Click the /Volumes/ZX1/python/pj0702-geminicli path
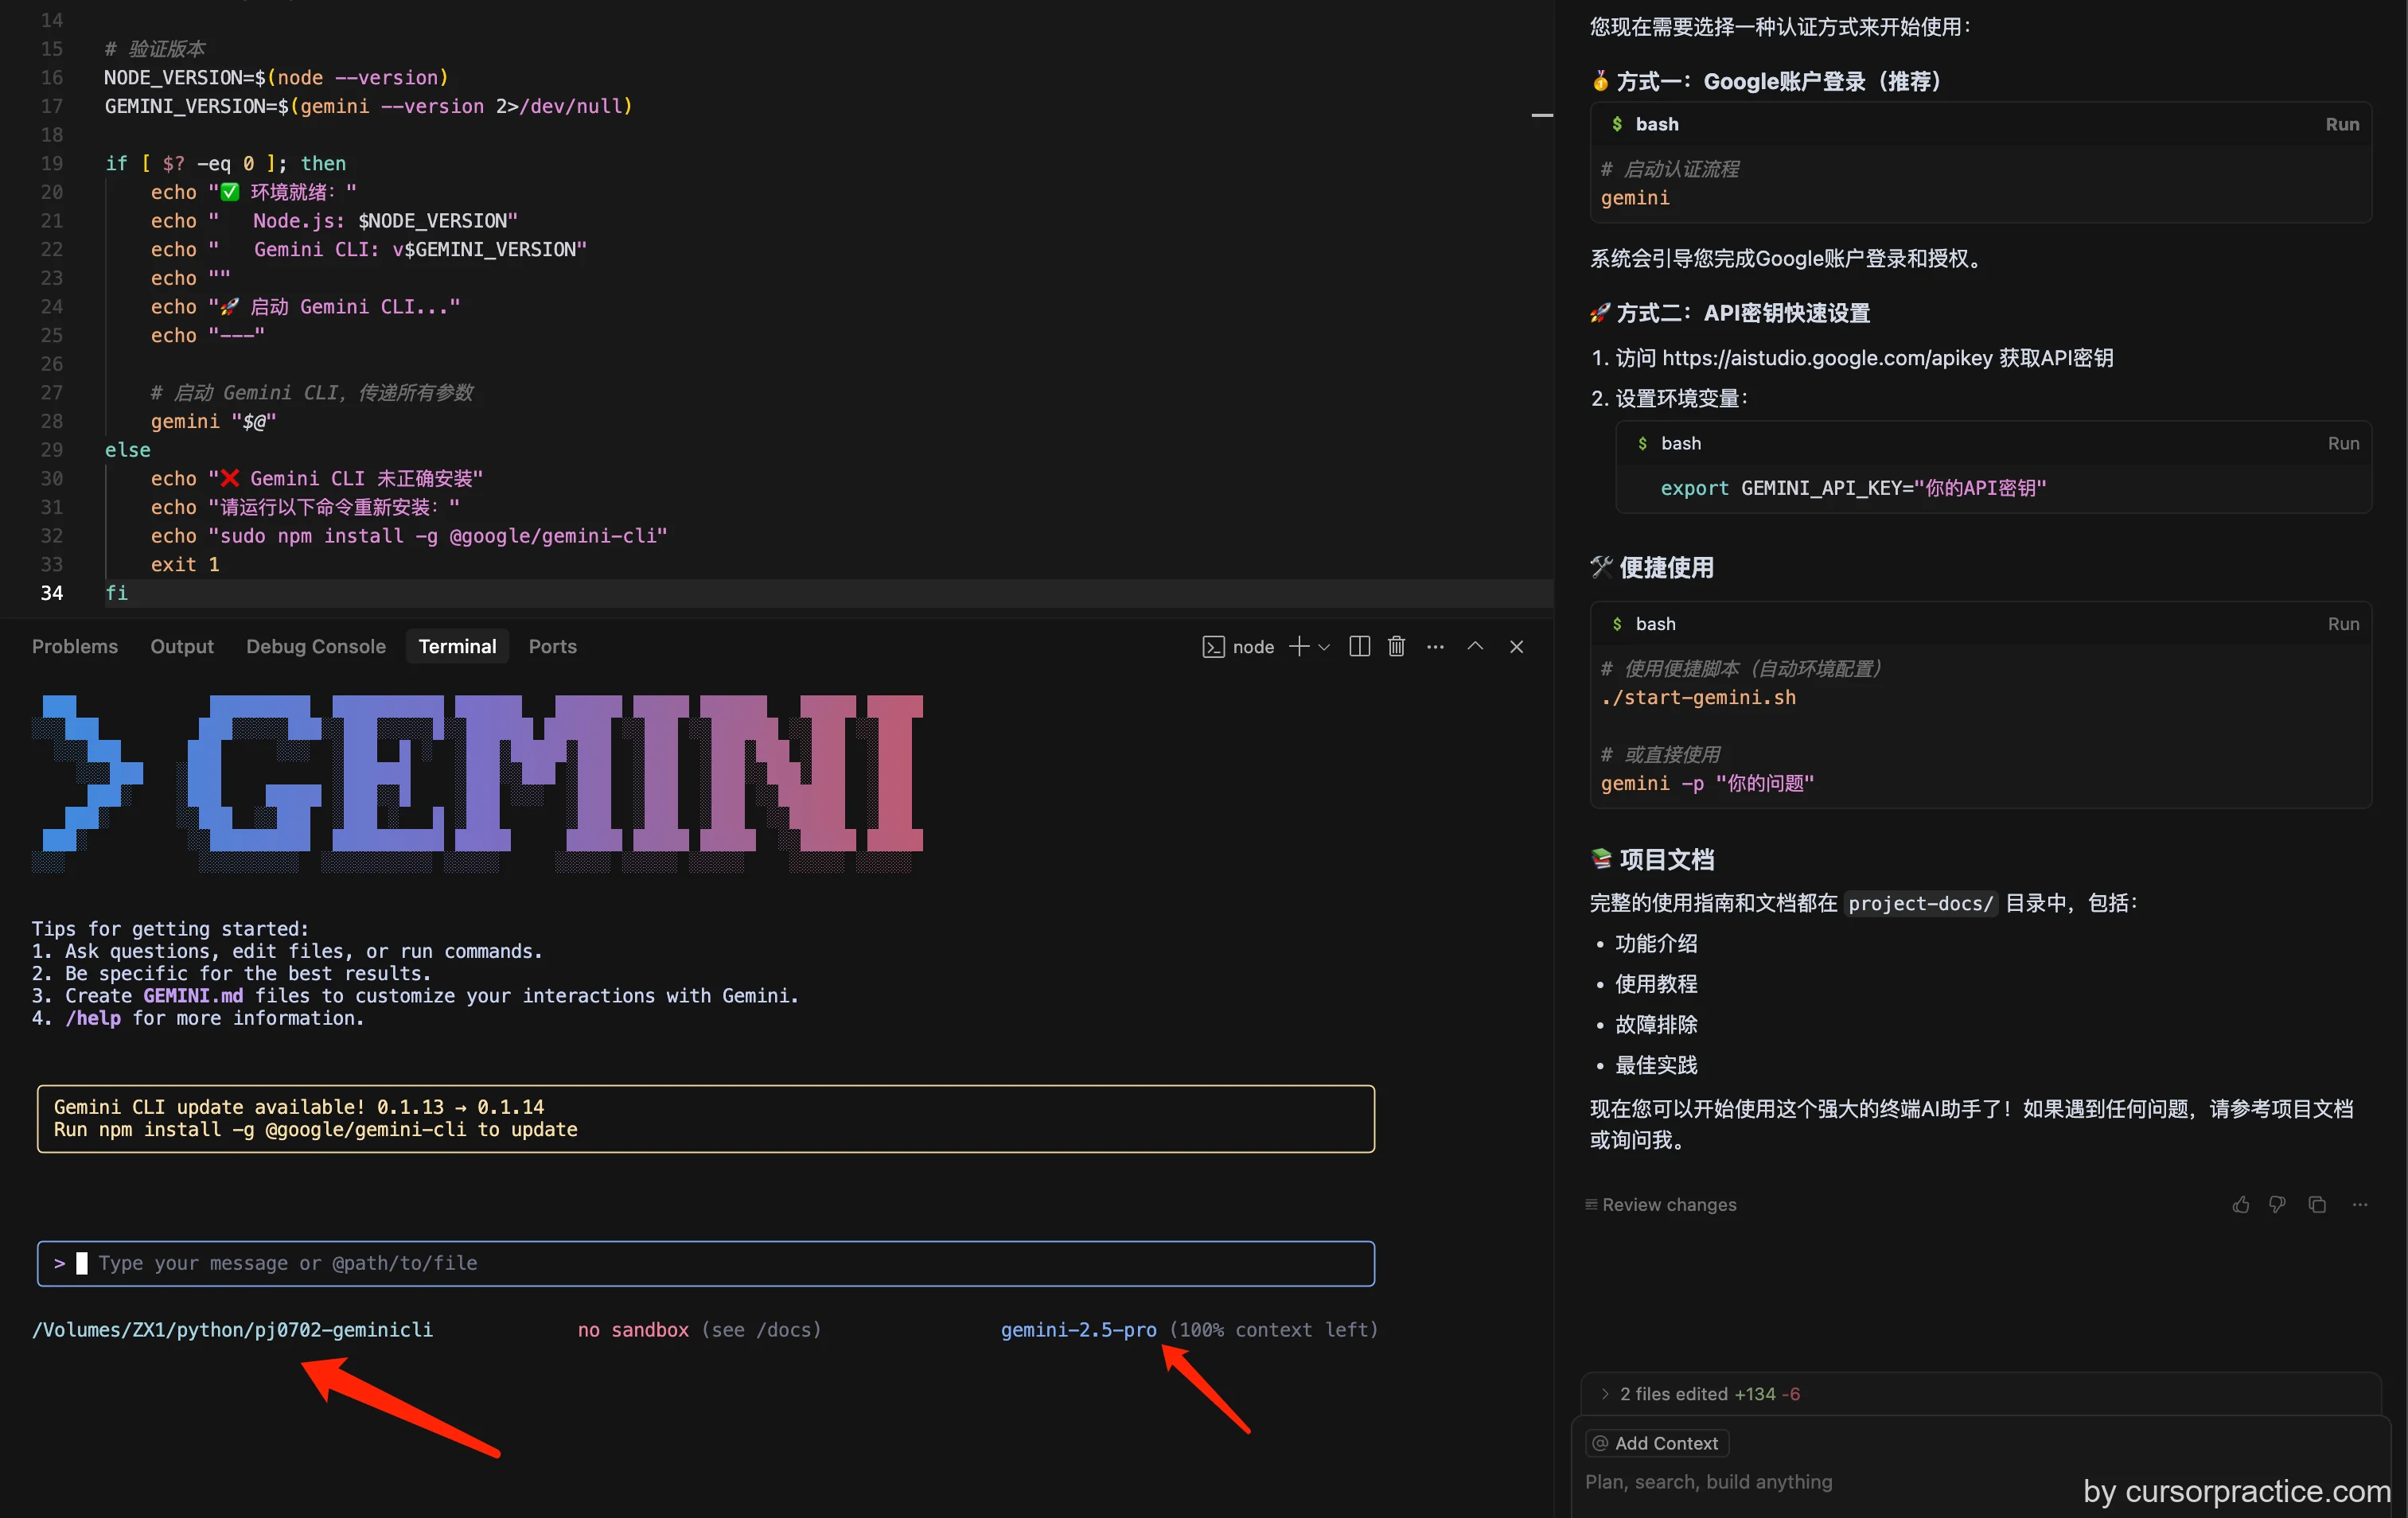 tap(232, 1329)
